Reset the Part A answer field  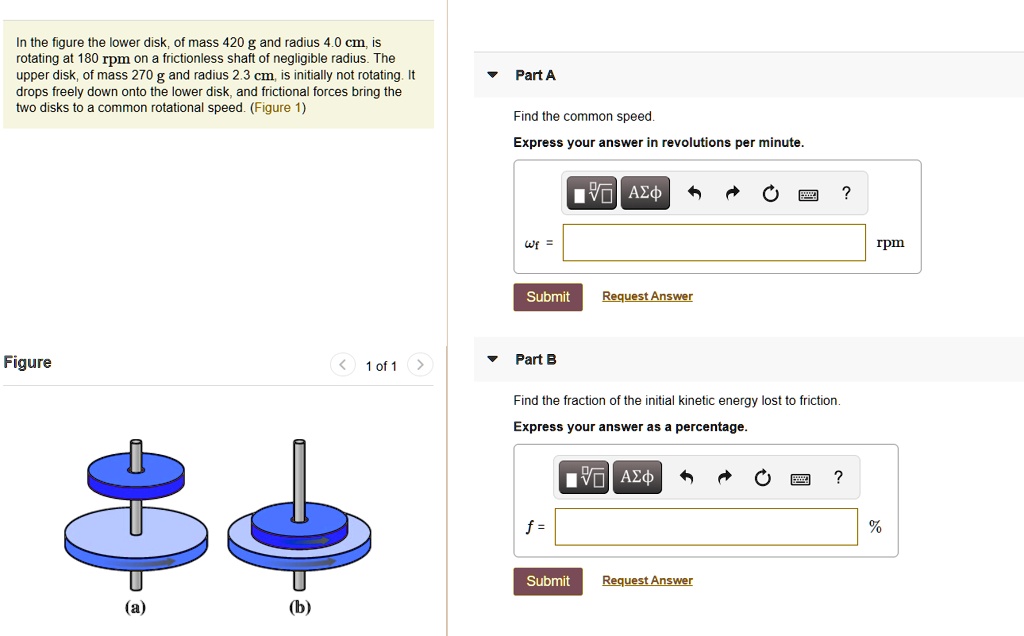(769, 193)
